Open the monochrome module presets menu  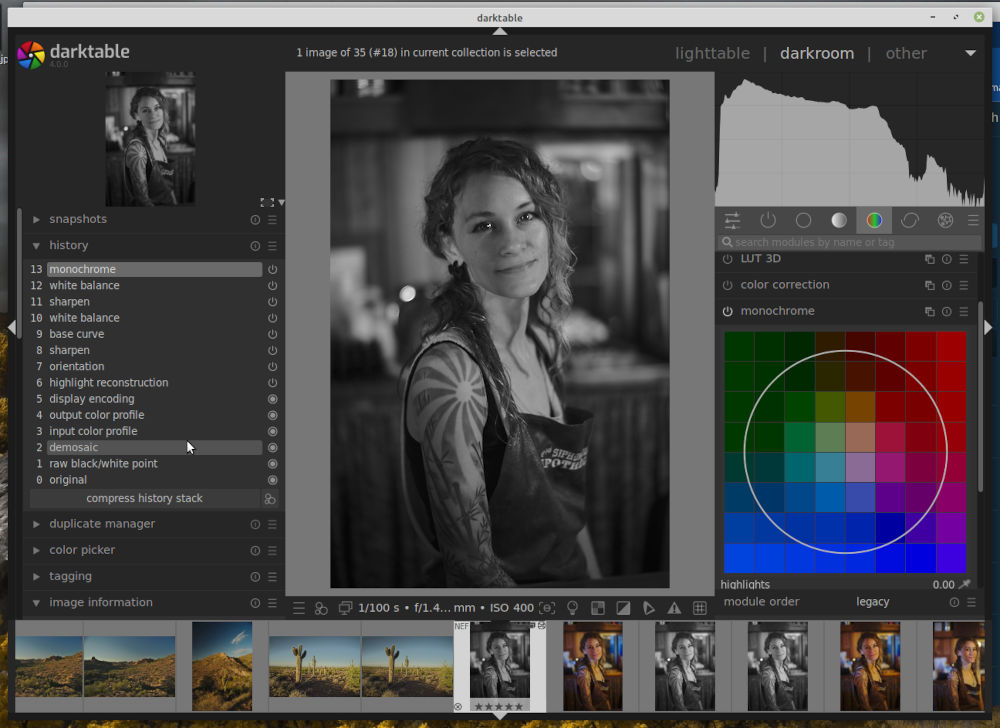click(x=964, y=312)
